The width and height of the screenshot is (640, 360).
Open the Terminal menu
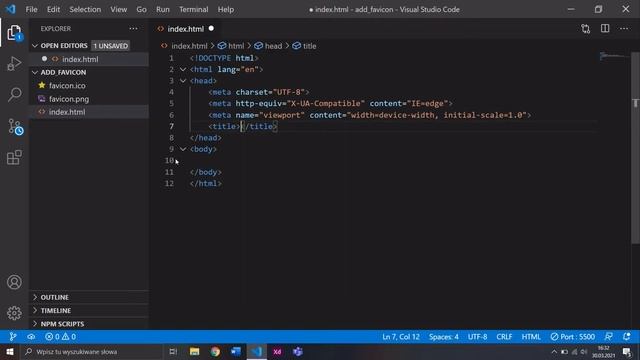(193, 9)
